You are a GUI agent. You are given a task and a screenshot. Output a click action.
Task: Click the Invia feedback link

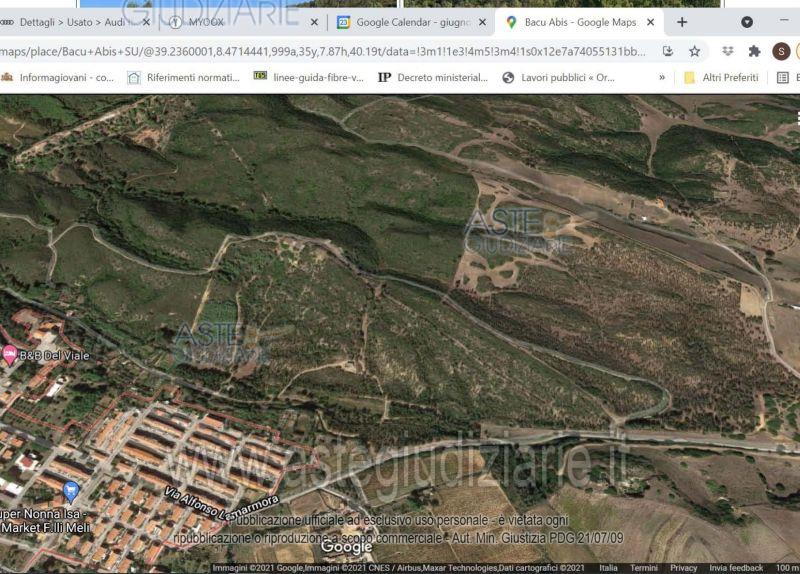coord(736,568)
